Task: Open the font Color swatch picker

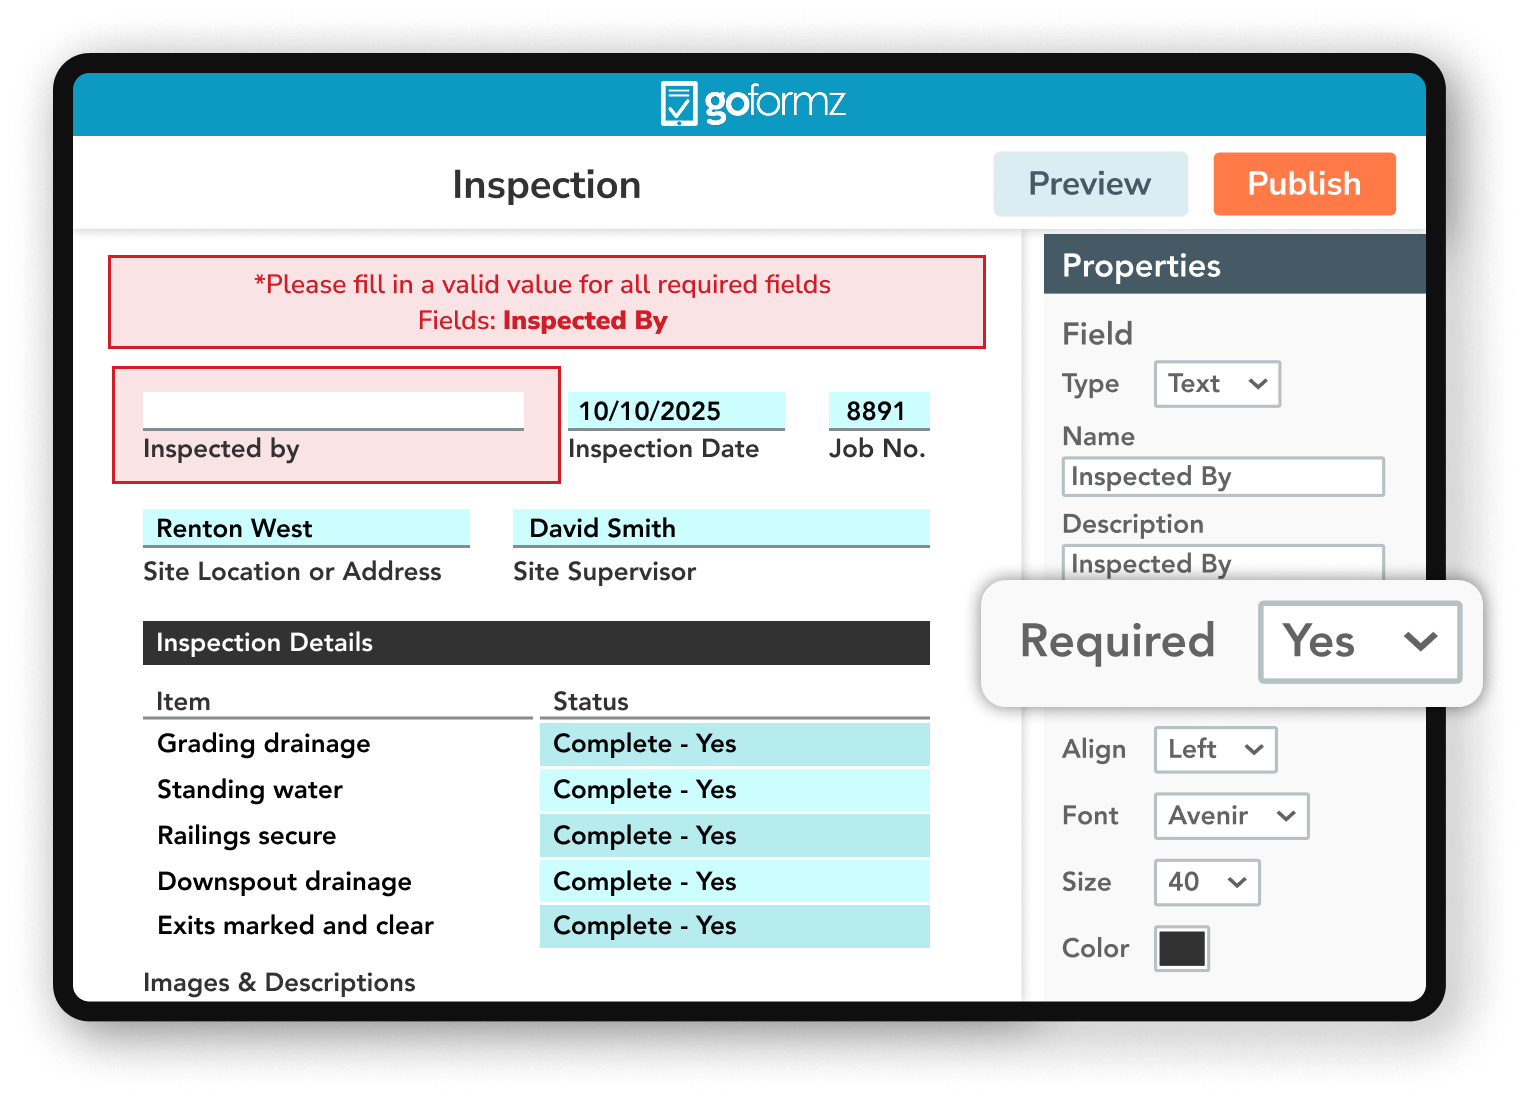Action: coord(1181,948)
